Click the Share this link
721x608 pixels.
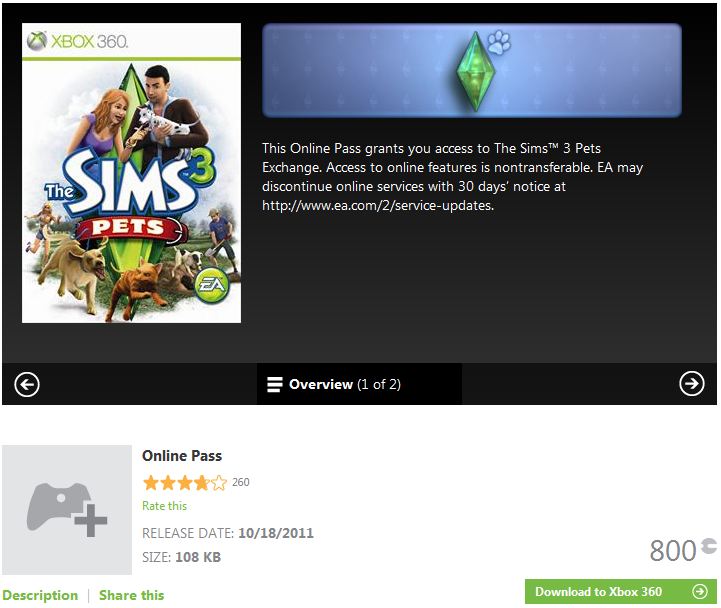131,595
